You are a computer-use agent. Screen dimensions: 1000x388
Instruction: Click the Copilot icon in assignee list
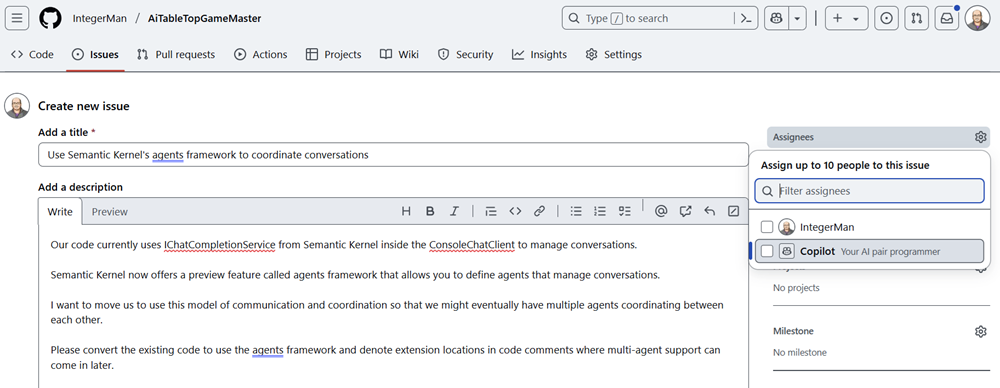pyautogui.click(x=787, y=251)
